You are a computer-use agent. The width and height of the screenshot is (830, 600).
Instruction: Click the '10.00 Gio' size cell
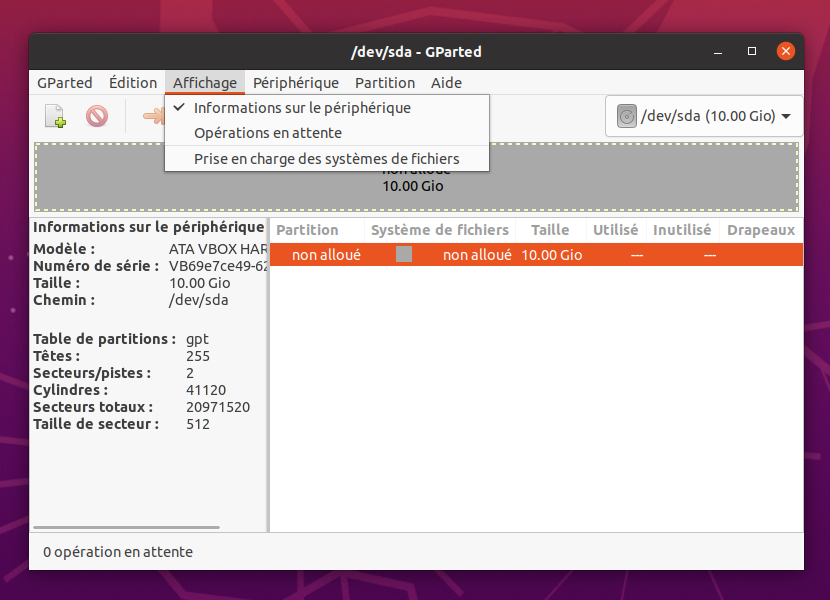coord(552,255)
